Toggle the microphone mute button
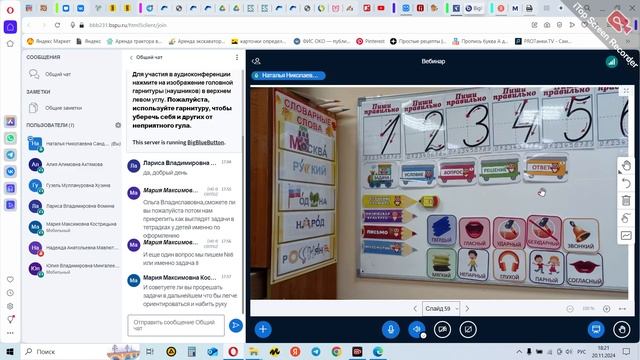 [391, 329]
